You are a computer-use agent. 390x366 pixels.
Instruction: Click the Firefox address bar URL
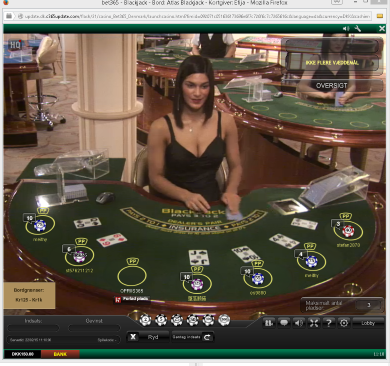(x=197, y=16)
